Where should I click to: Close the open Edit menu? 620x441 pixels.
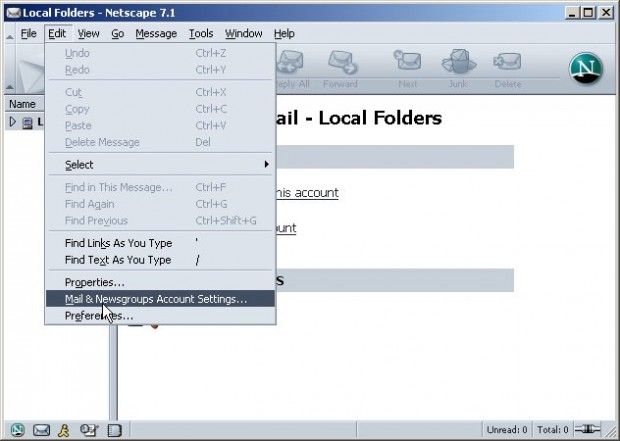click(57, 34)
